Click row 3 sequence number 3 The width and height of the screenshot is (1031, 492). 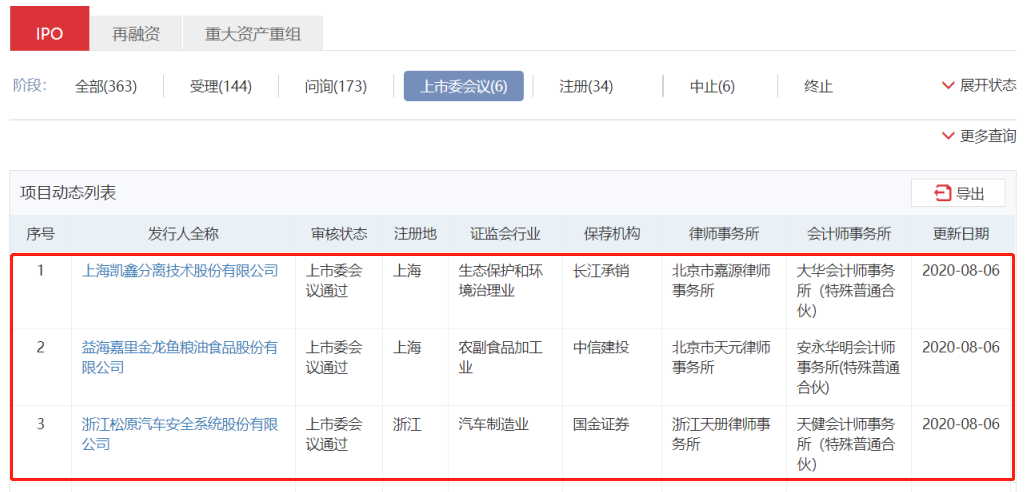[x=40, y=424]
